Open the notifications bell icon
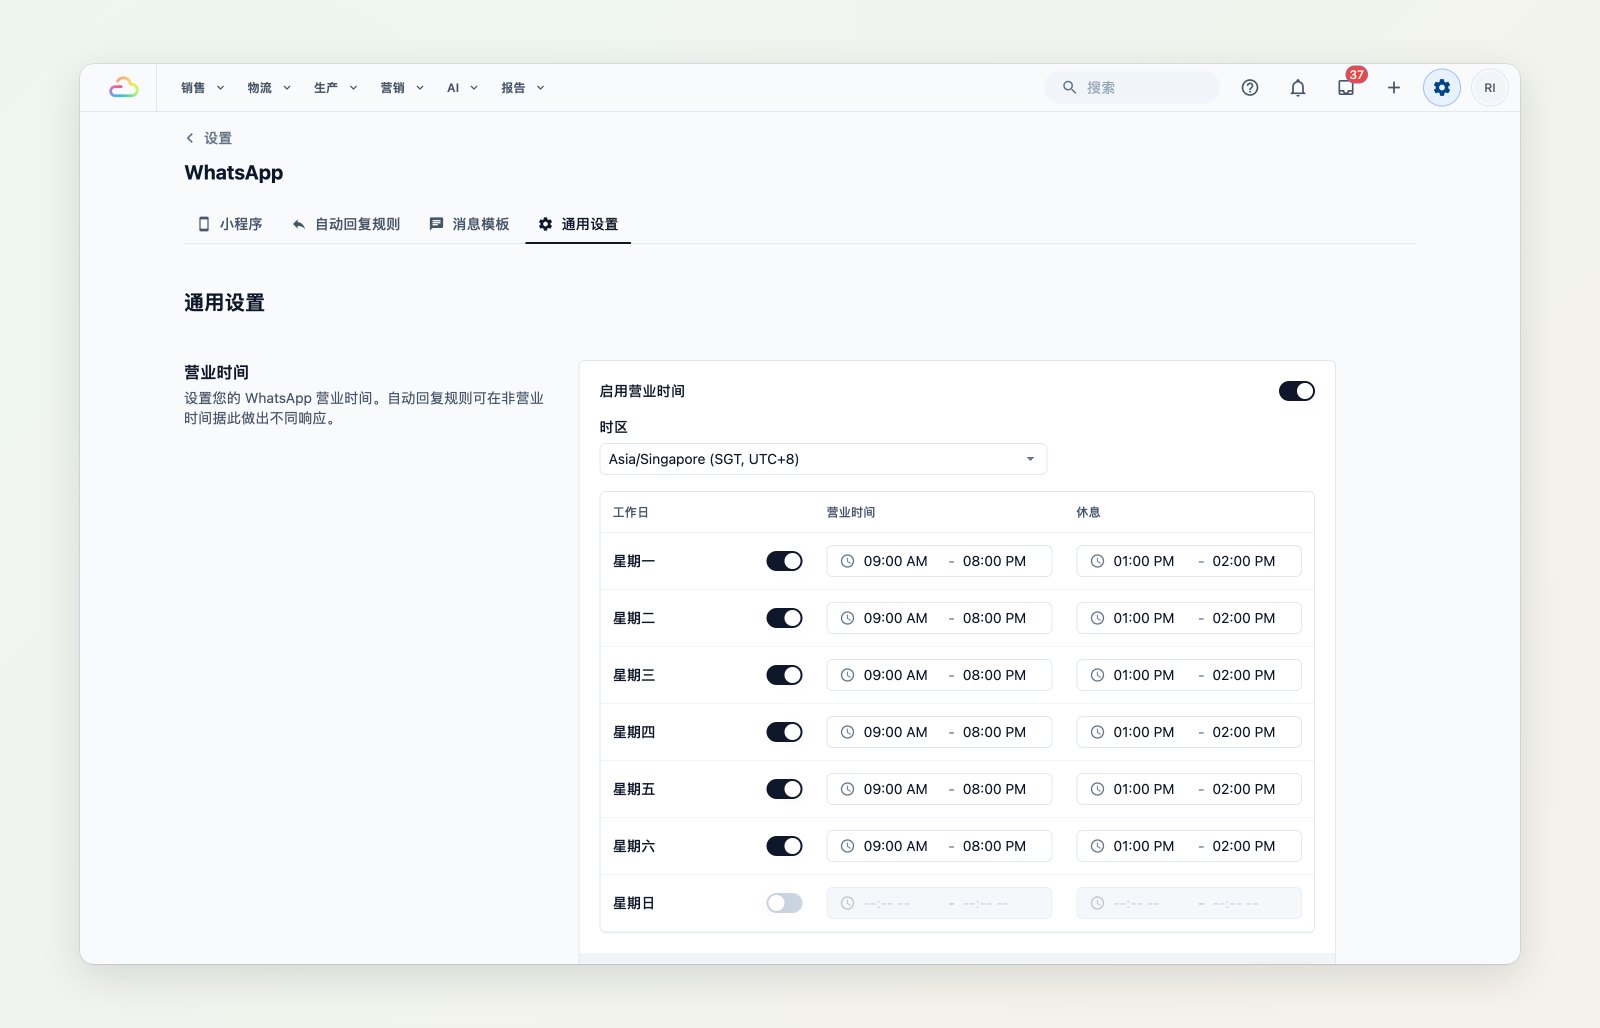Image resolution: width=1600 pixels, height=1028 pixels. point(1298,88)
